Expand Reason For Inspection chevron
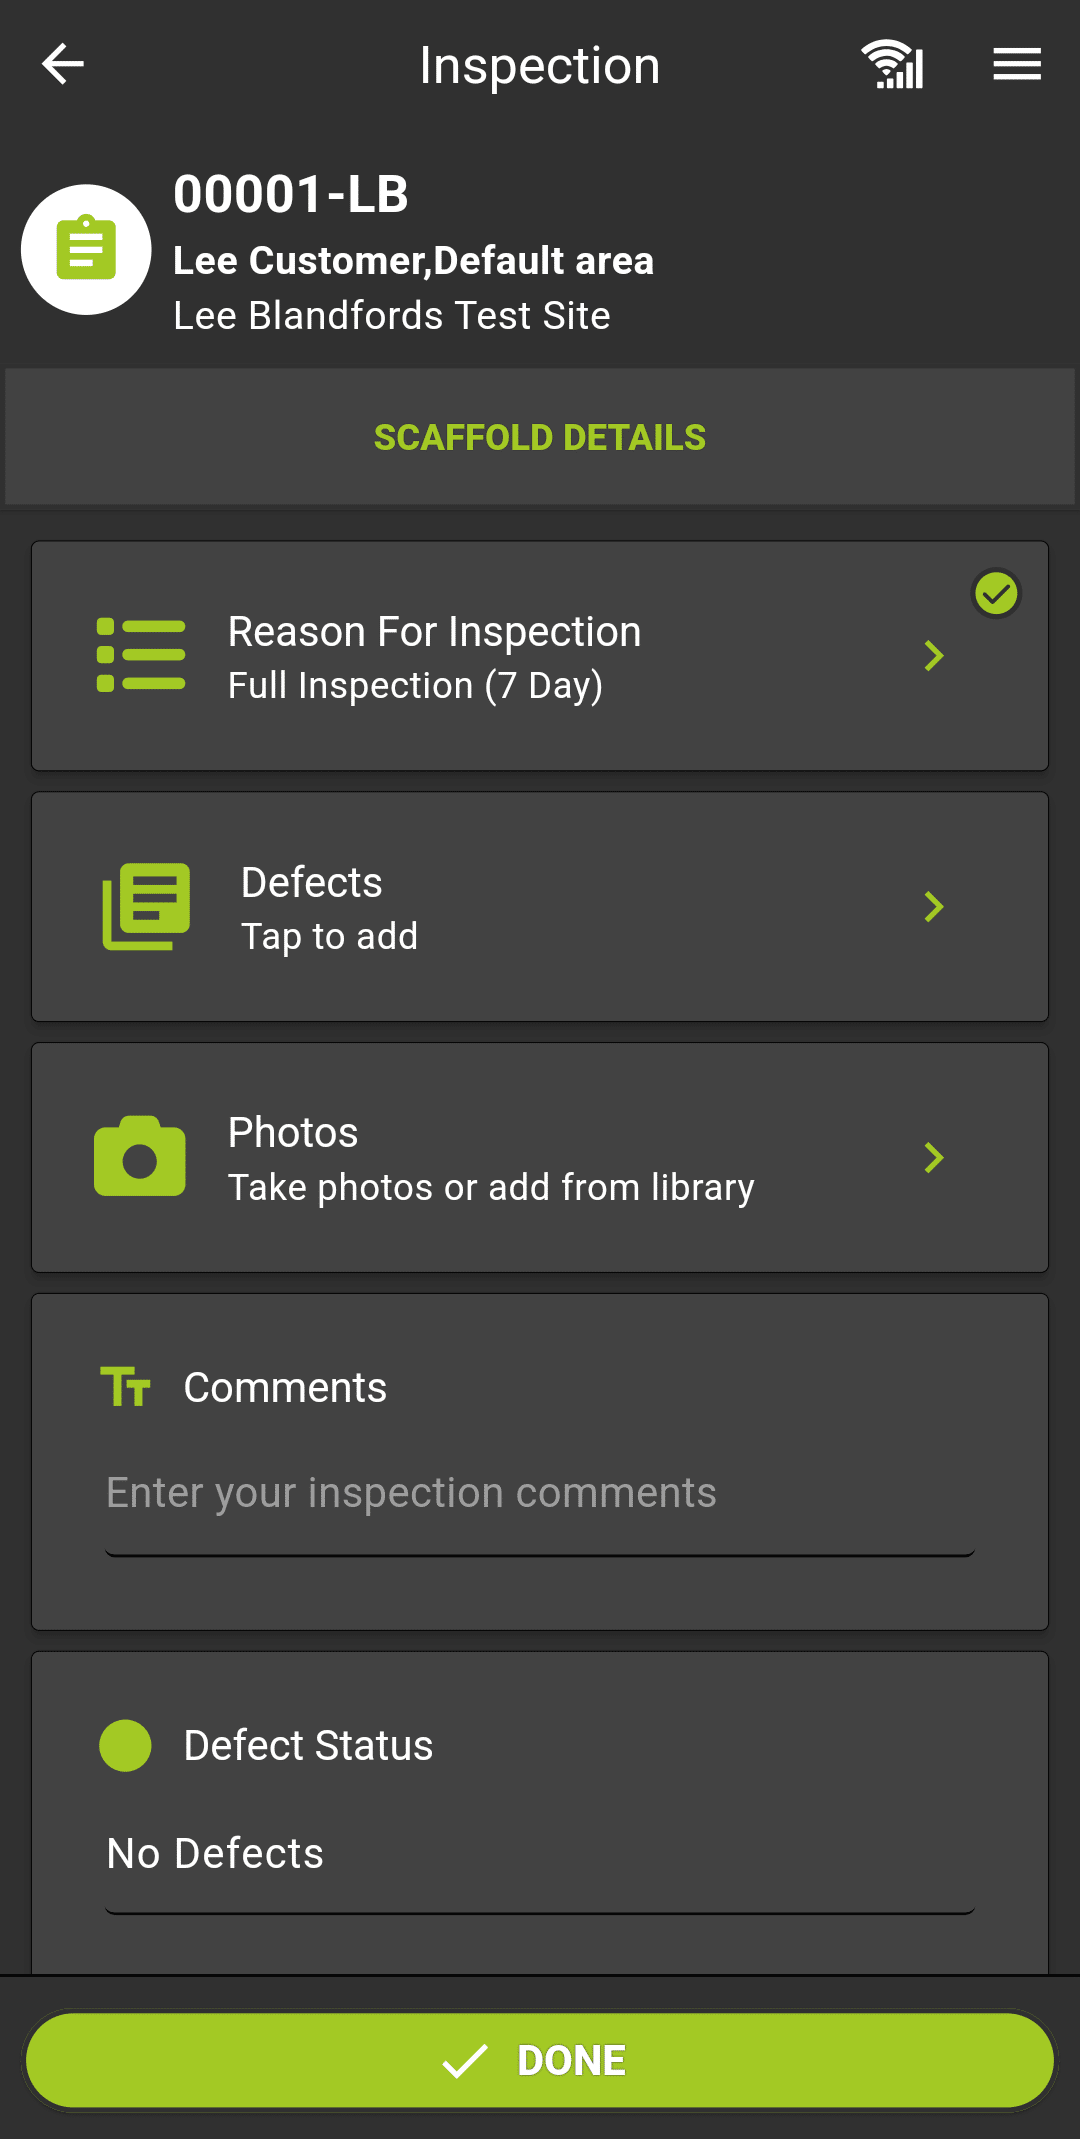1080x2139 pixels. tap(934, 656)
